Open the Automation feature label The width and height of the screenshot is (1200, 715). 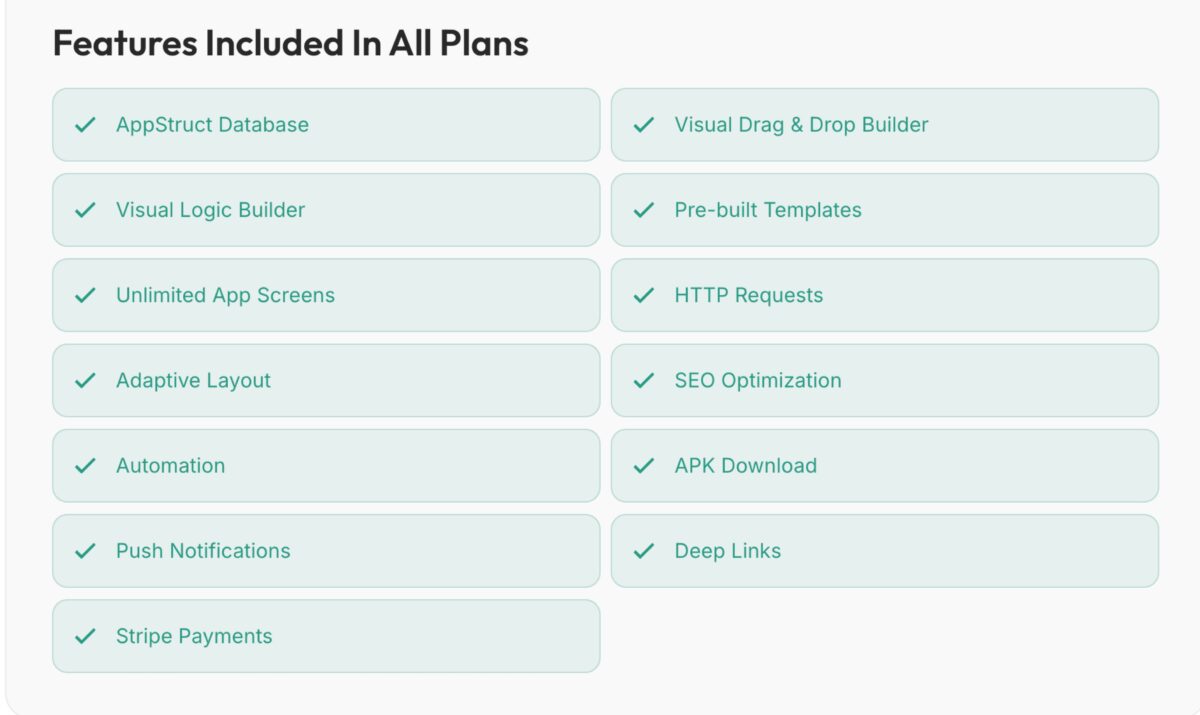tap(170, 466)
